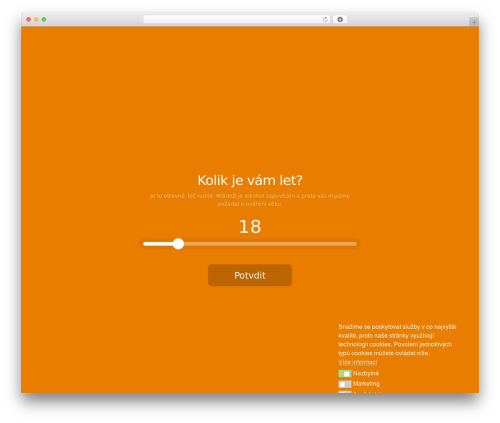This screenshot has width=500, height=423.
Task: Click the yellow minimize window button
Action: pyautogui.click(x=36, y=19)
